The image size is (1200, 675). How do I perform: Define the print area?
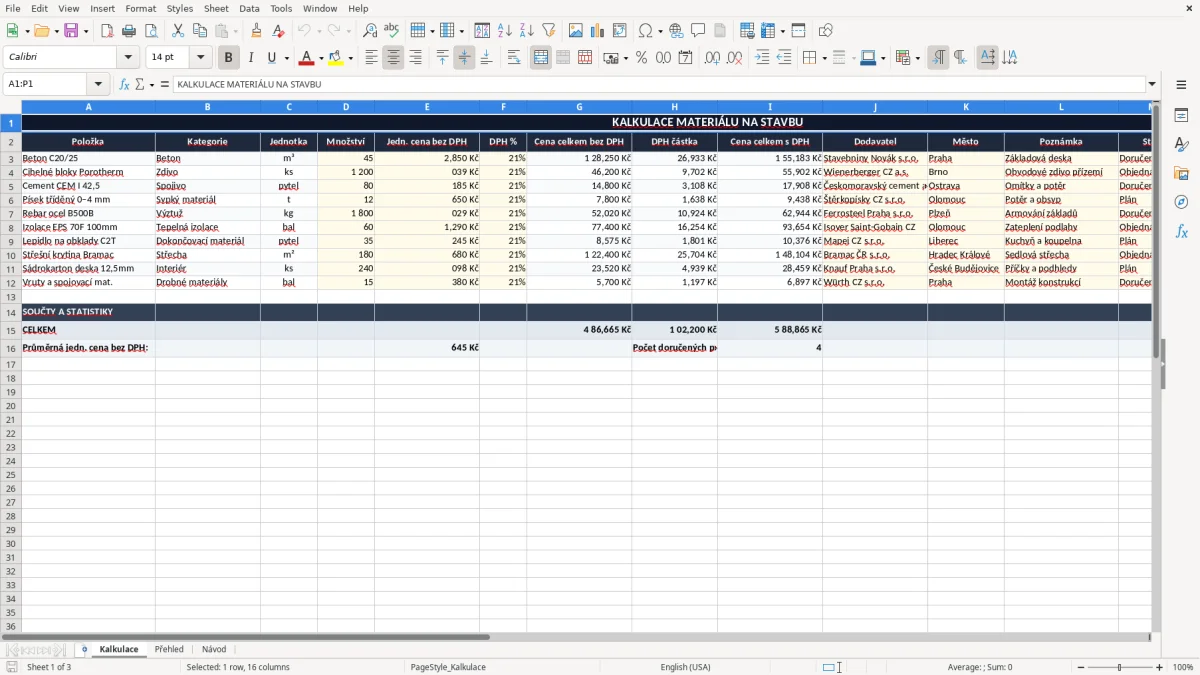click(747, 31)
